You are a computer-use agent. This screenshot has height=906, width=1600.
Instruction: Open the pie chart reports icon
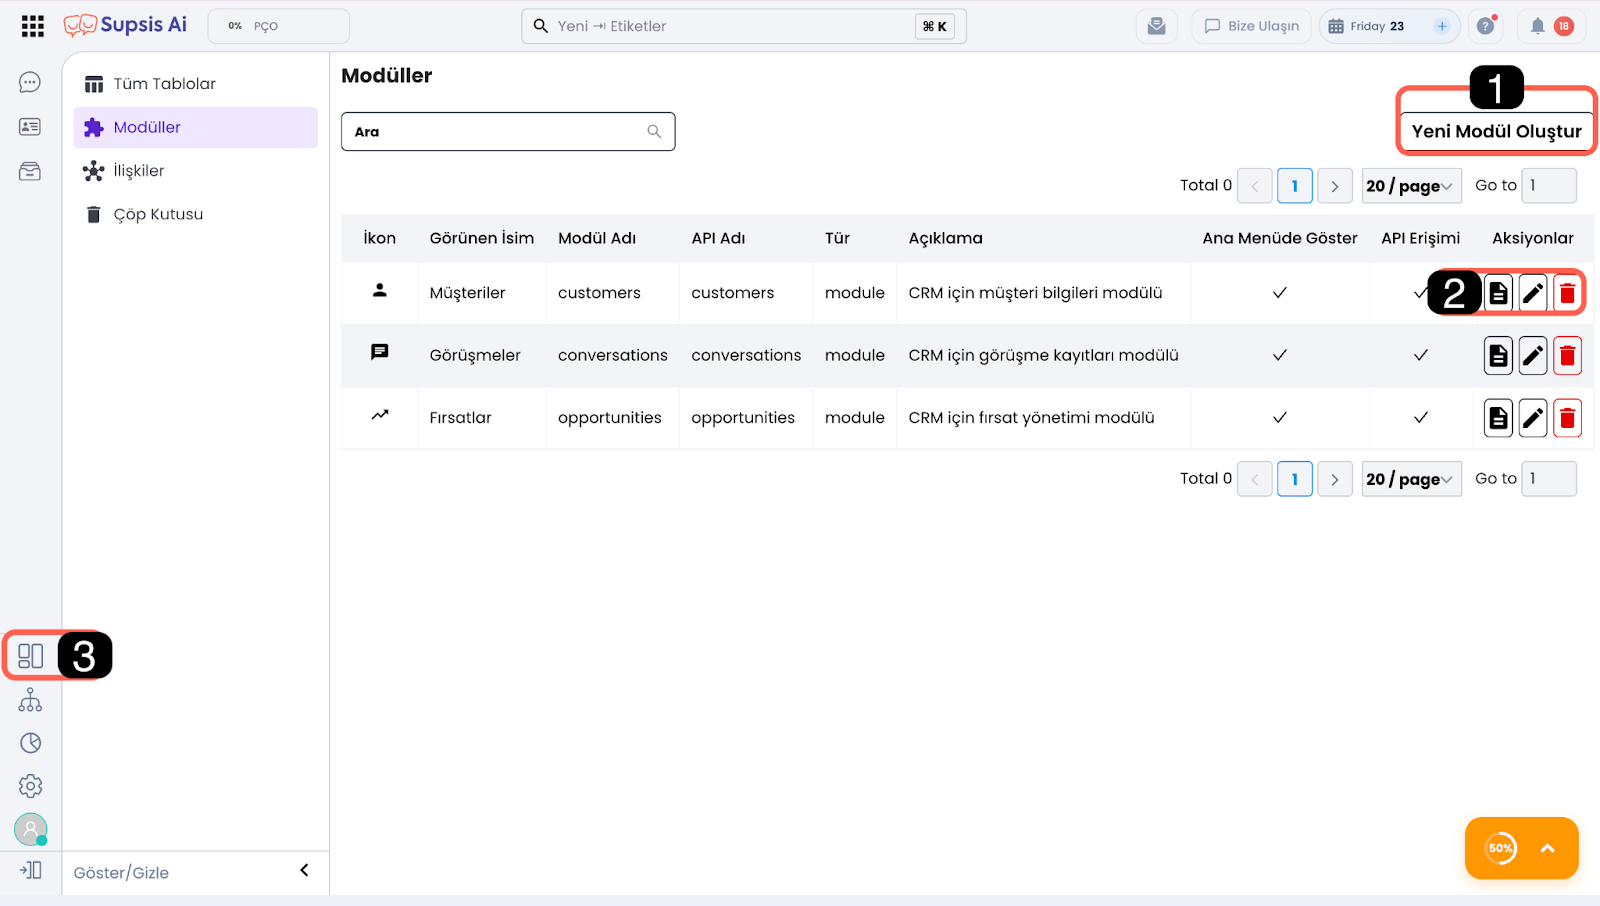click(x=30, y=743)
